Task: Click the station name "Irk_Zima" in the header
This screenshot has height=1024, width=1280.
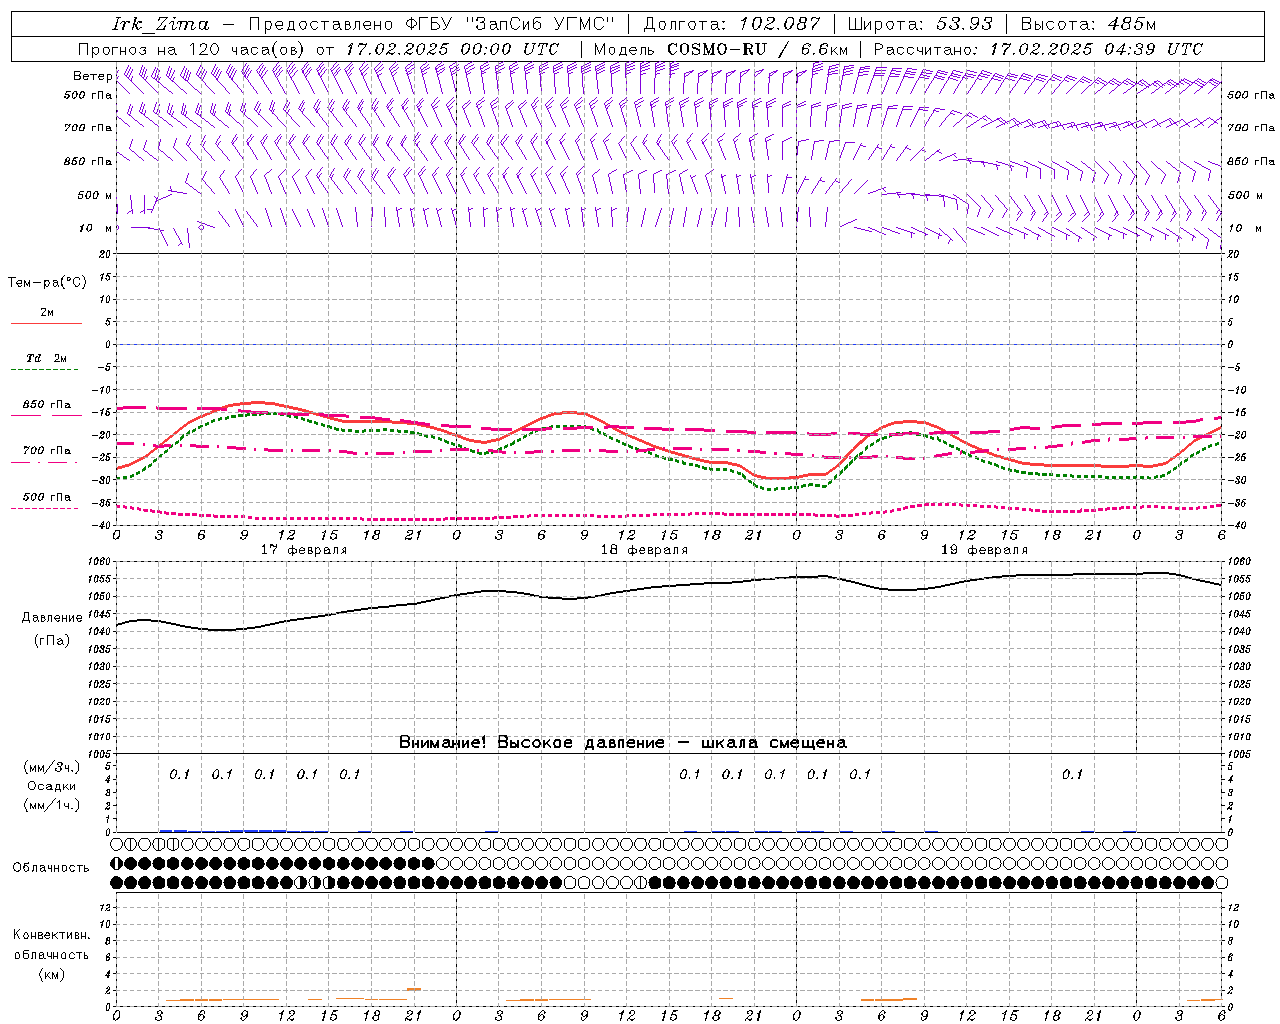Action: point(160,24)
